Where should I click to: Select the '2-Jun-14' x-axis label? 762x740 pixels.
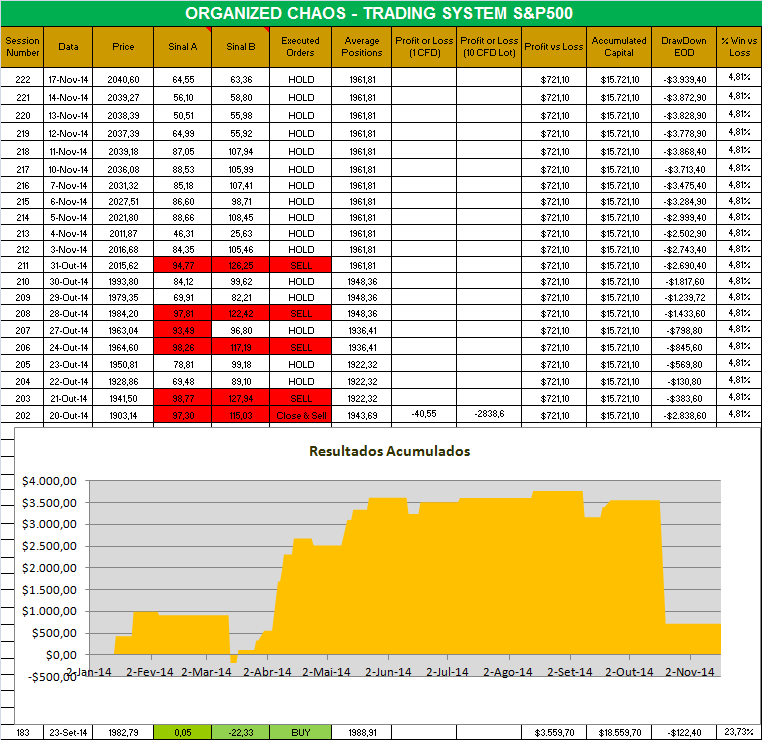[x=388, y=672]
